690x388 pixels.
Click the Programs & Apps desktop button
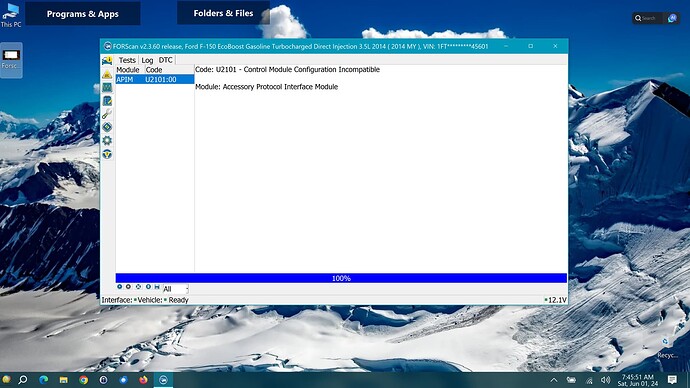point(83,14)
